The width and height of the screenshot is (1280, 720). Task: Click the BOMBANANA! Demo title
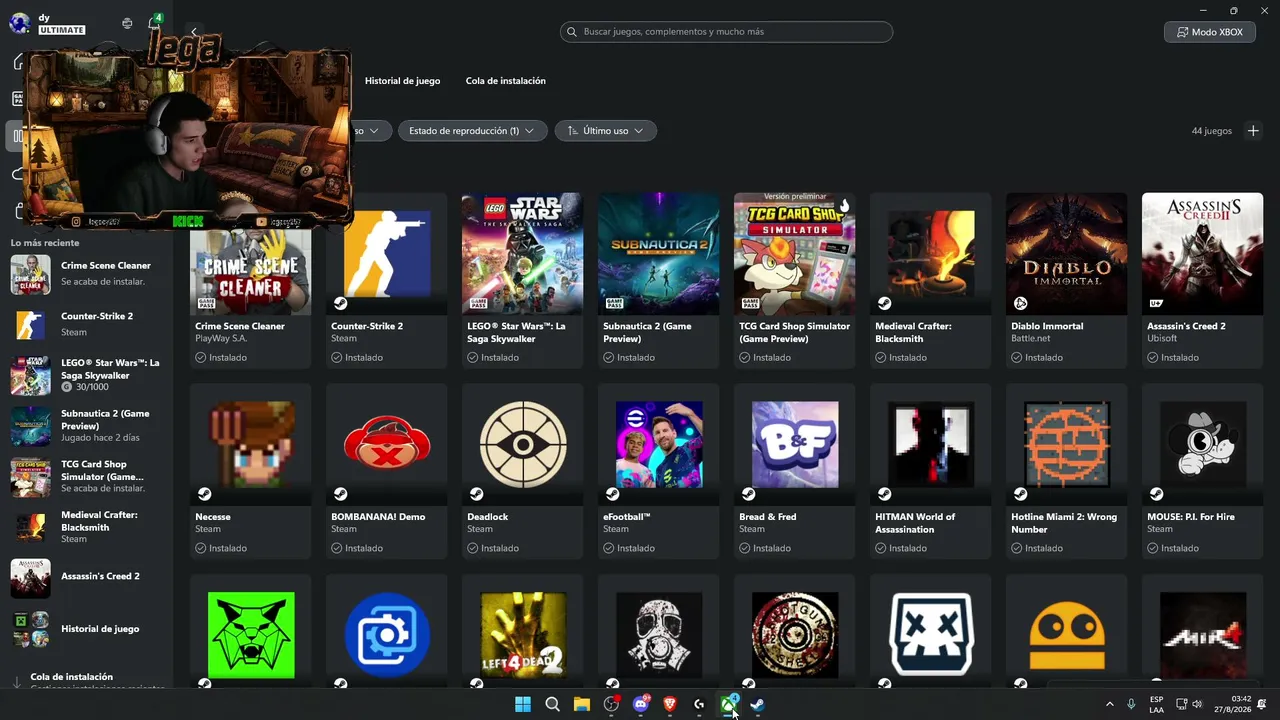(x=378, y=517)
